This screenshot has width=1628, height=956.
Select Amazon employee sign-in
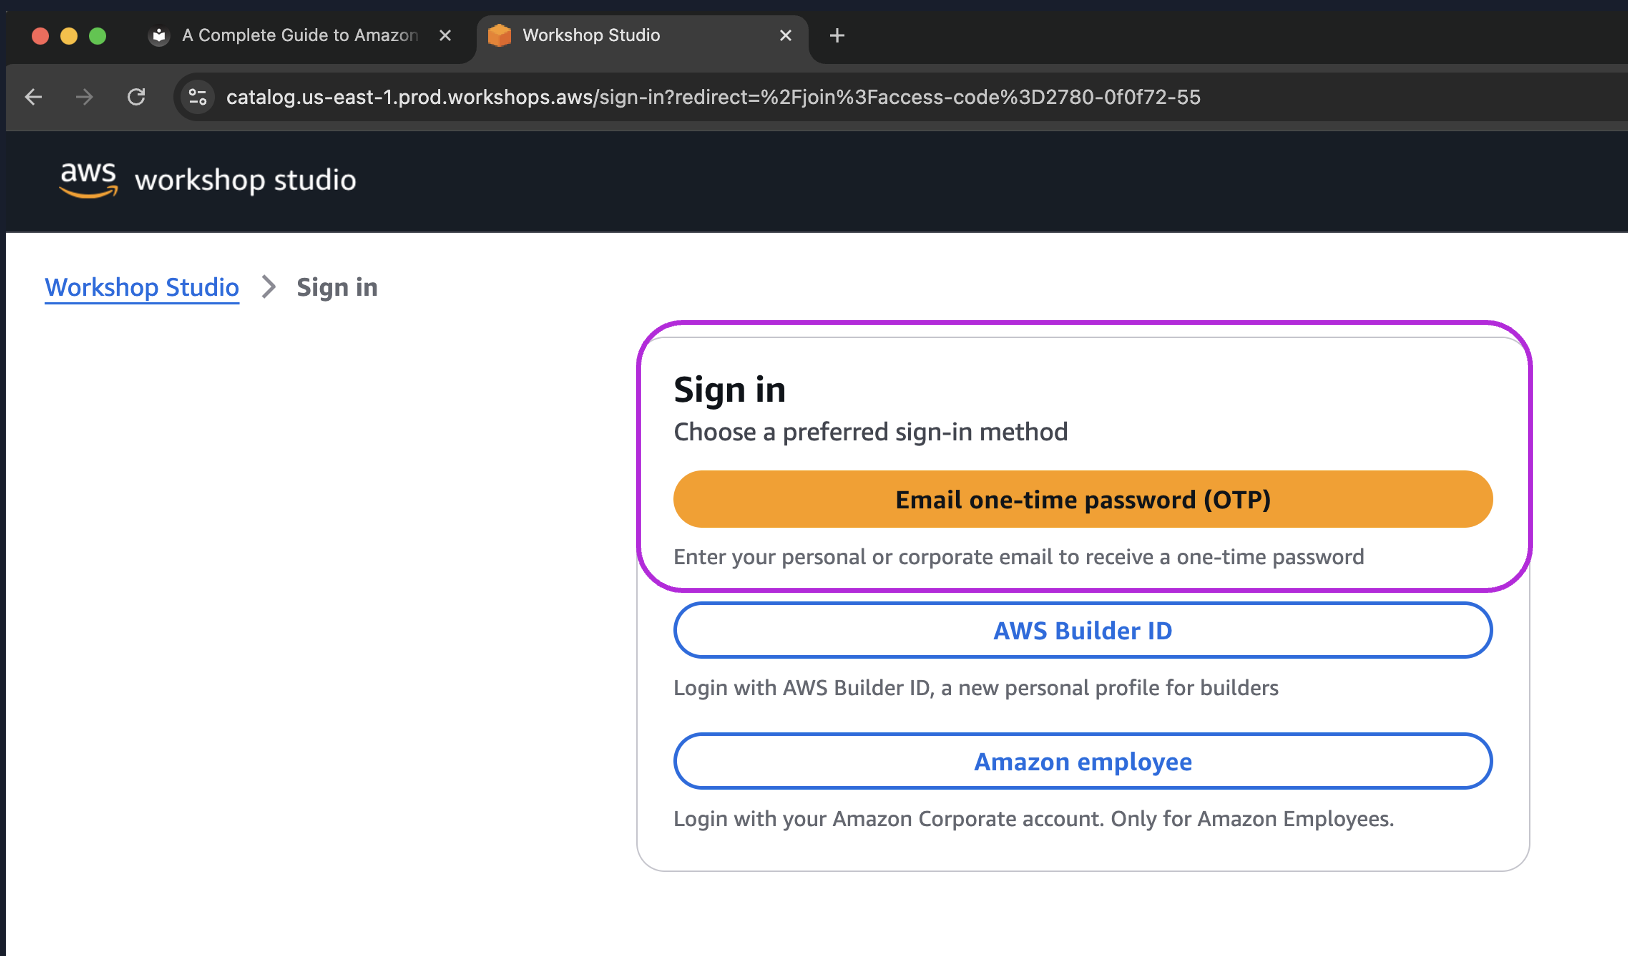click(1082, 762)
